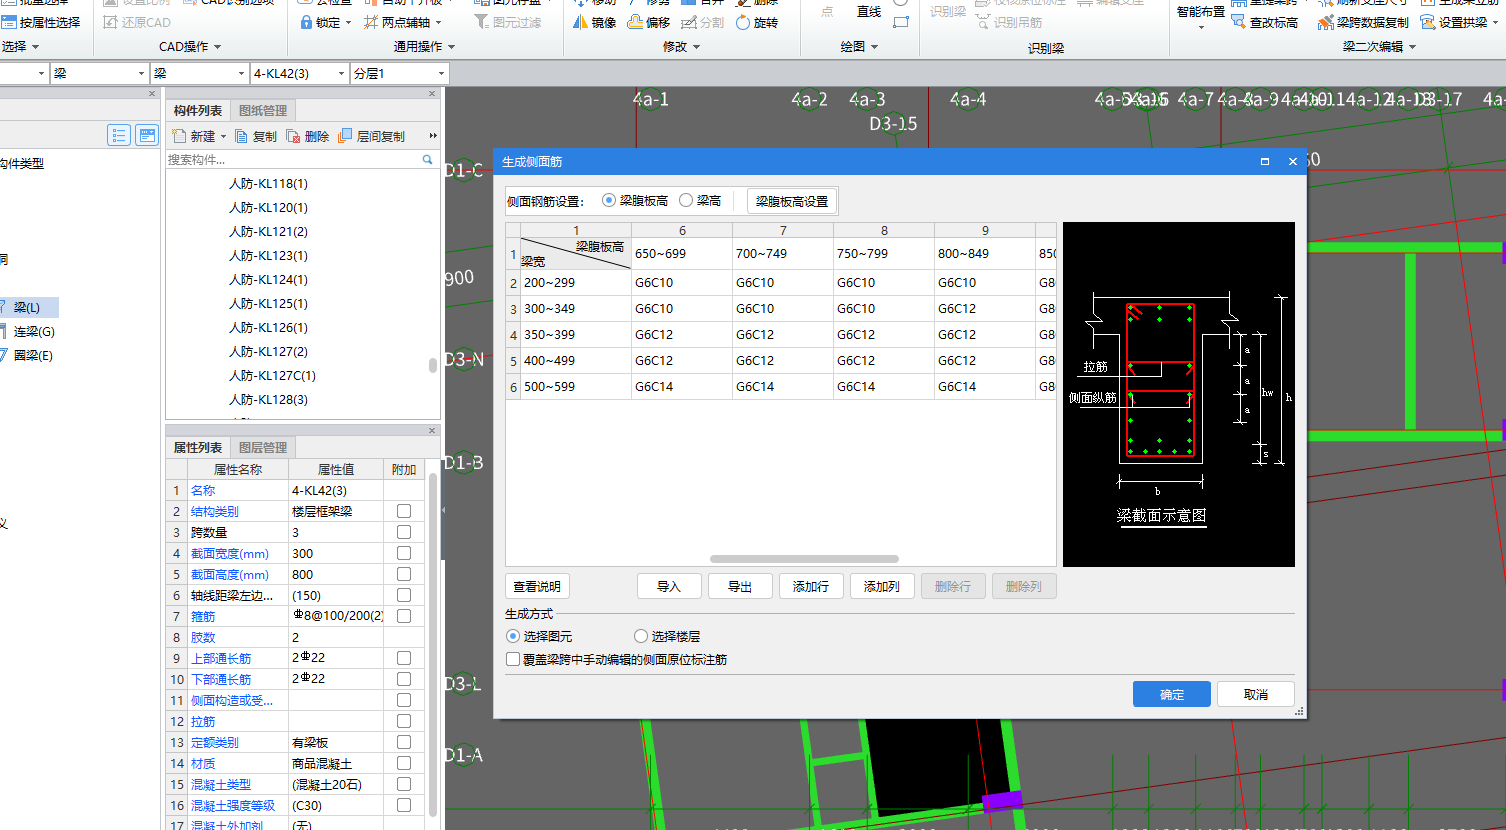
Task: Select 圈梁(E) in component tree
Action: [x=33, y=356]
